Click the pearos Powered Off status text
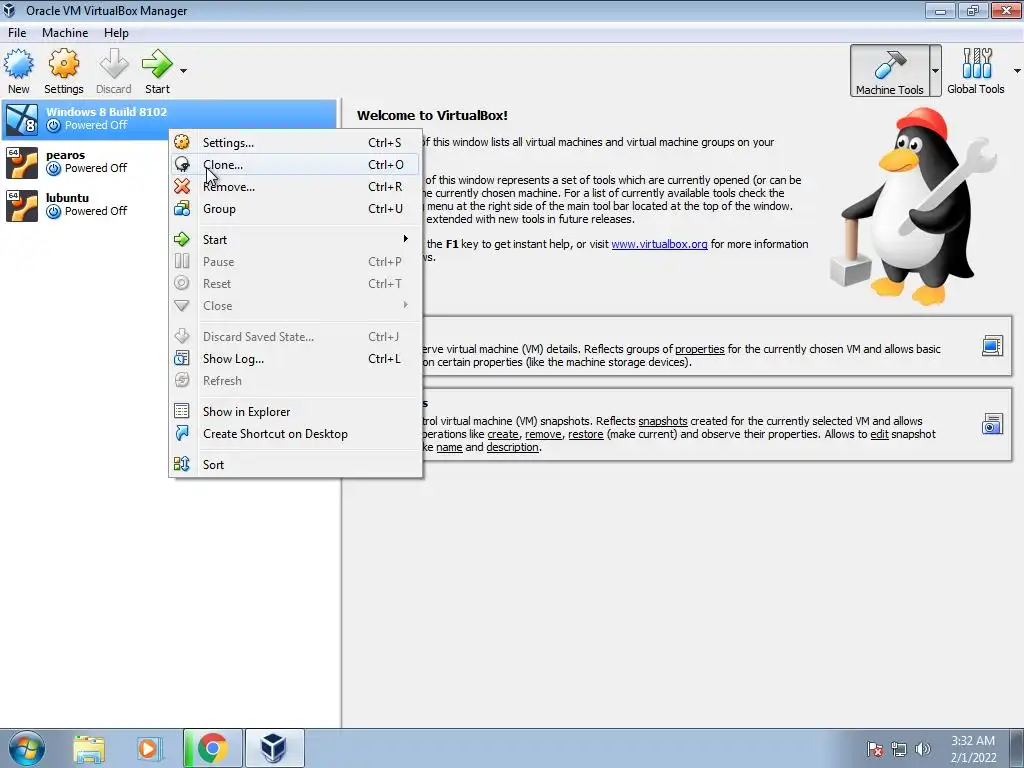Screen dimensions: 1024x768 tap(96, 168)
